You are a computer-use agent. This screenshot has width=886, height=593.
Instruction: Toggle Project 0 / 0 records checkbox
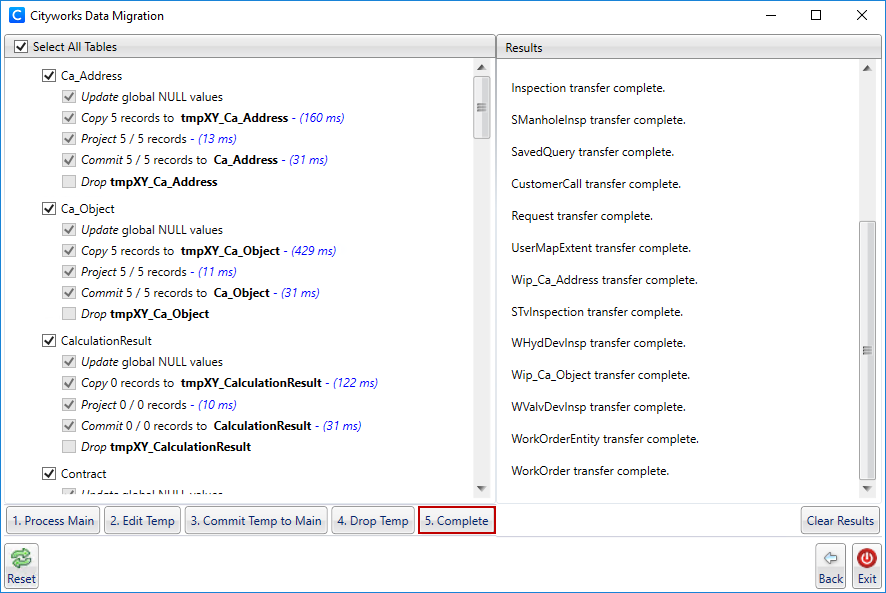pos(69,405)
